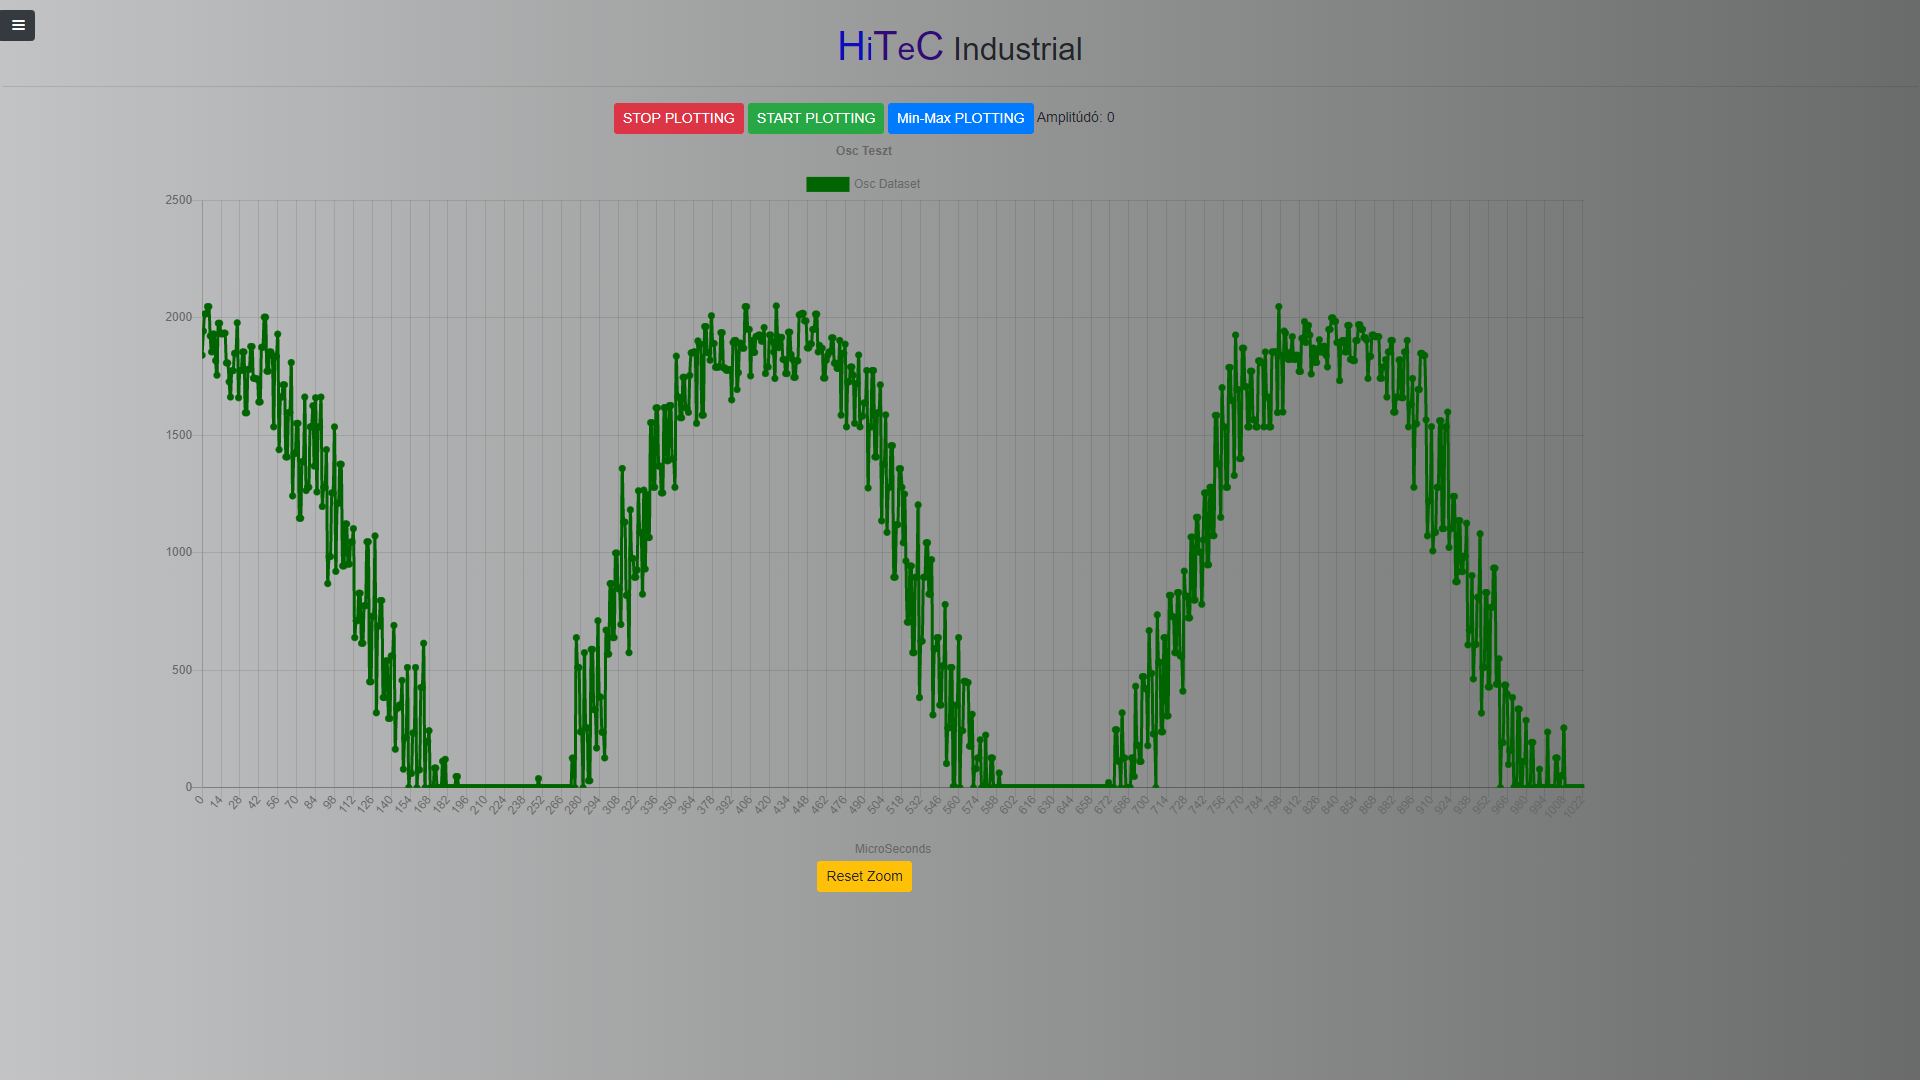The width and height of the screenshot is (1920, 1080).
Task: Click the Osc Teszt chart title
Action: click(863, 151)
